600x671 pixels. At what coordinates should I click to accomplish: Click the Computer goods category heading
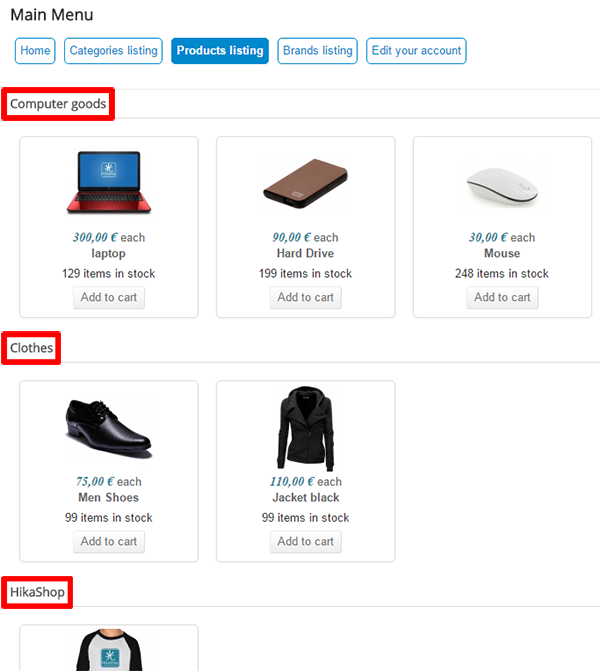(x=58, y=104)
